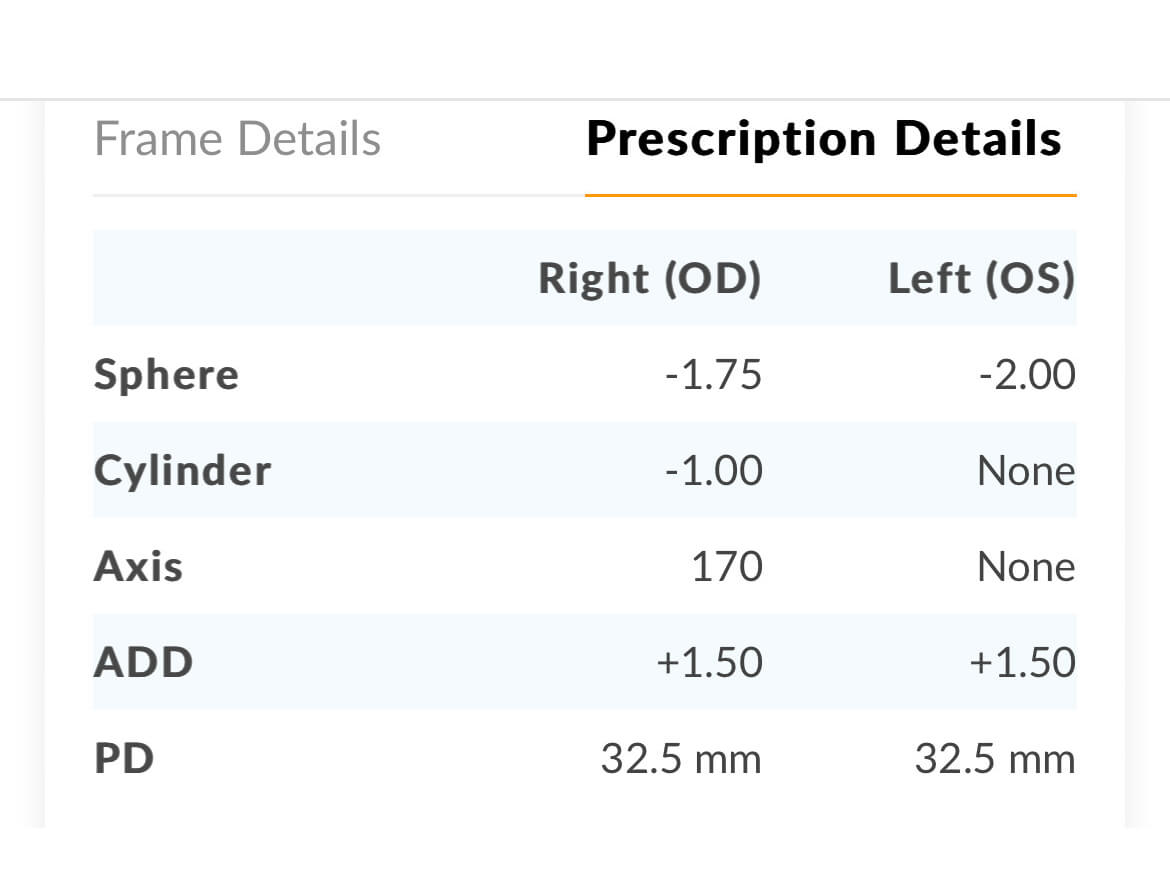Viewport: 1170px width, 878px height.
Task: Click the ADD row label
Action: coord(143,662)
